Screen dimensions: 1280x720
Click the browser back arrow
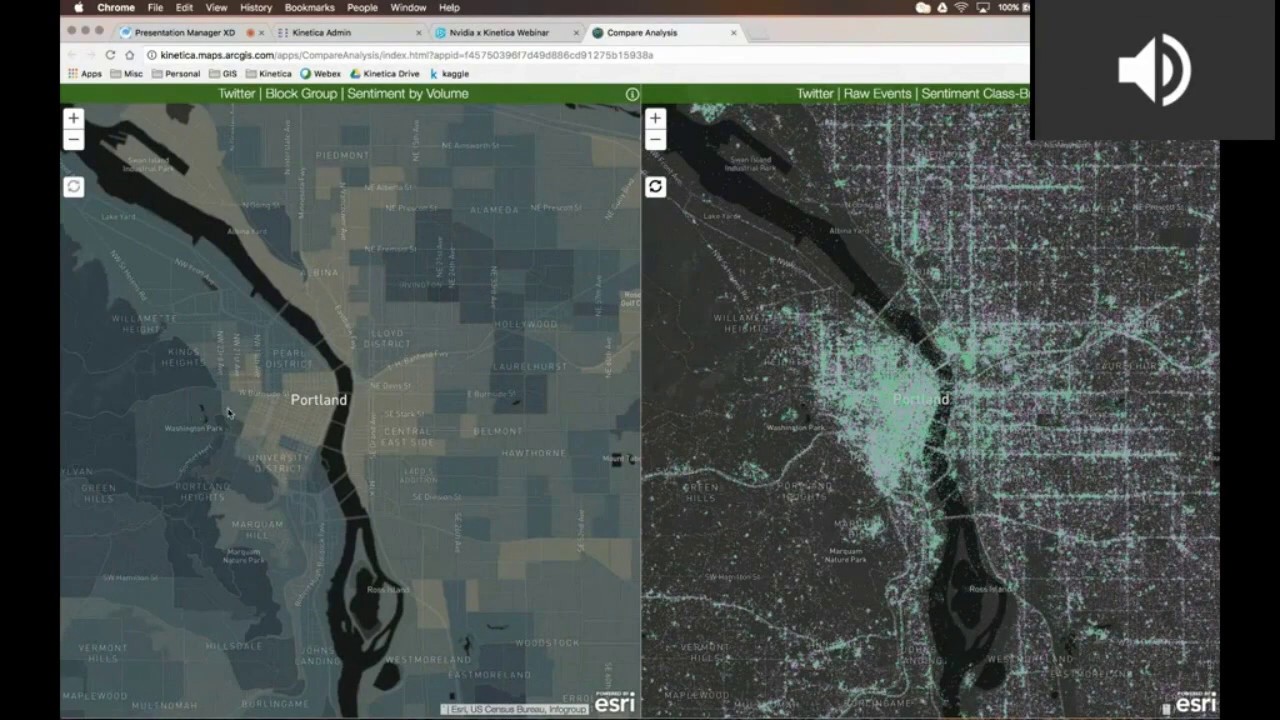click(72, 55)
